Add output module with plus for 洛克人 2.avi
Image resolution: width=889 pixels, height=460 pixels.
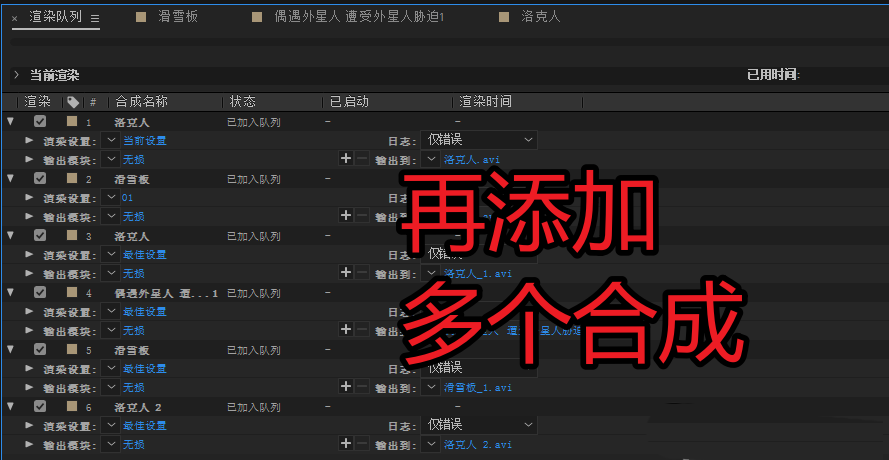click(x=345, y=444)
